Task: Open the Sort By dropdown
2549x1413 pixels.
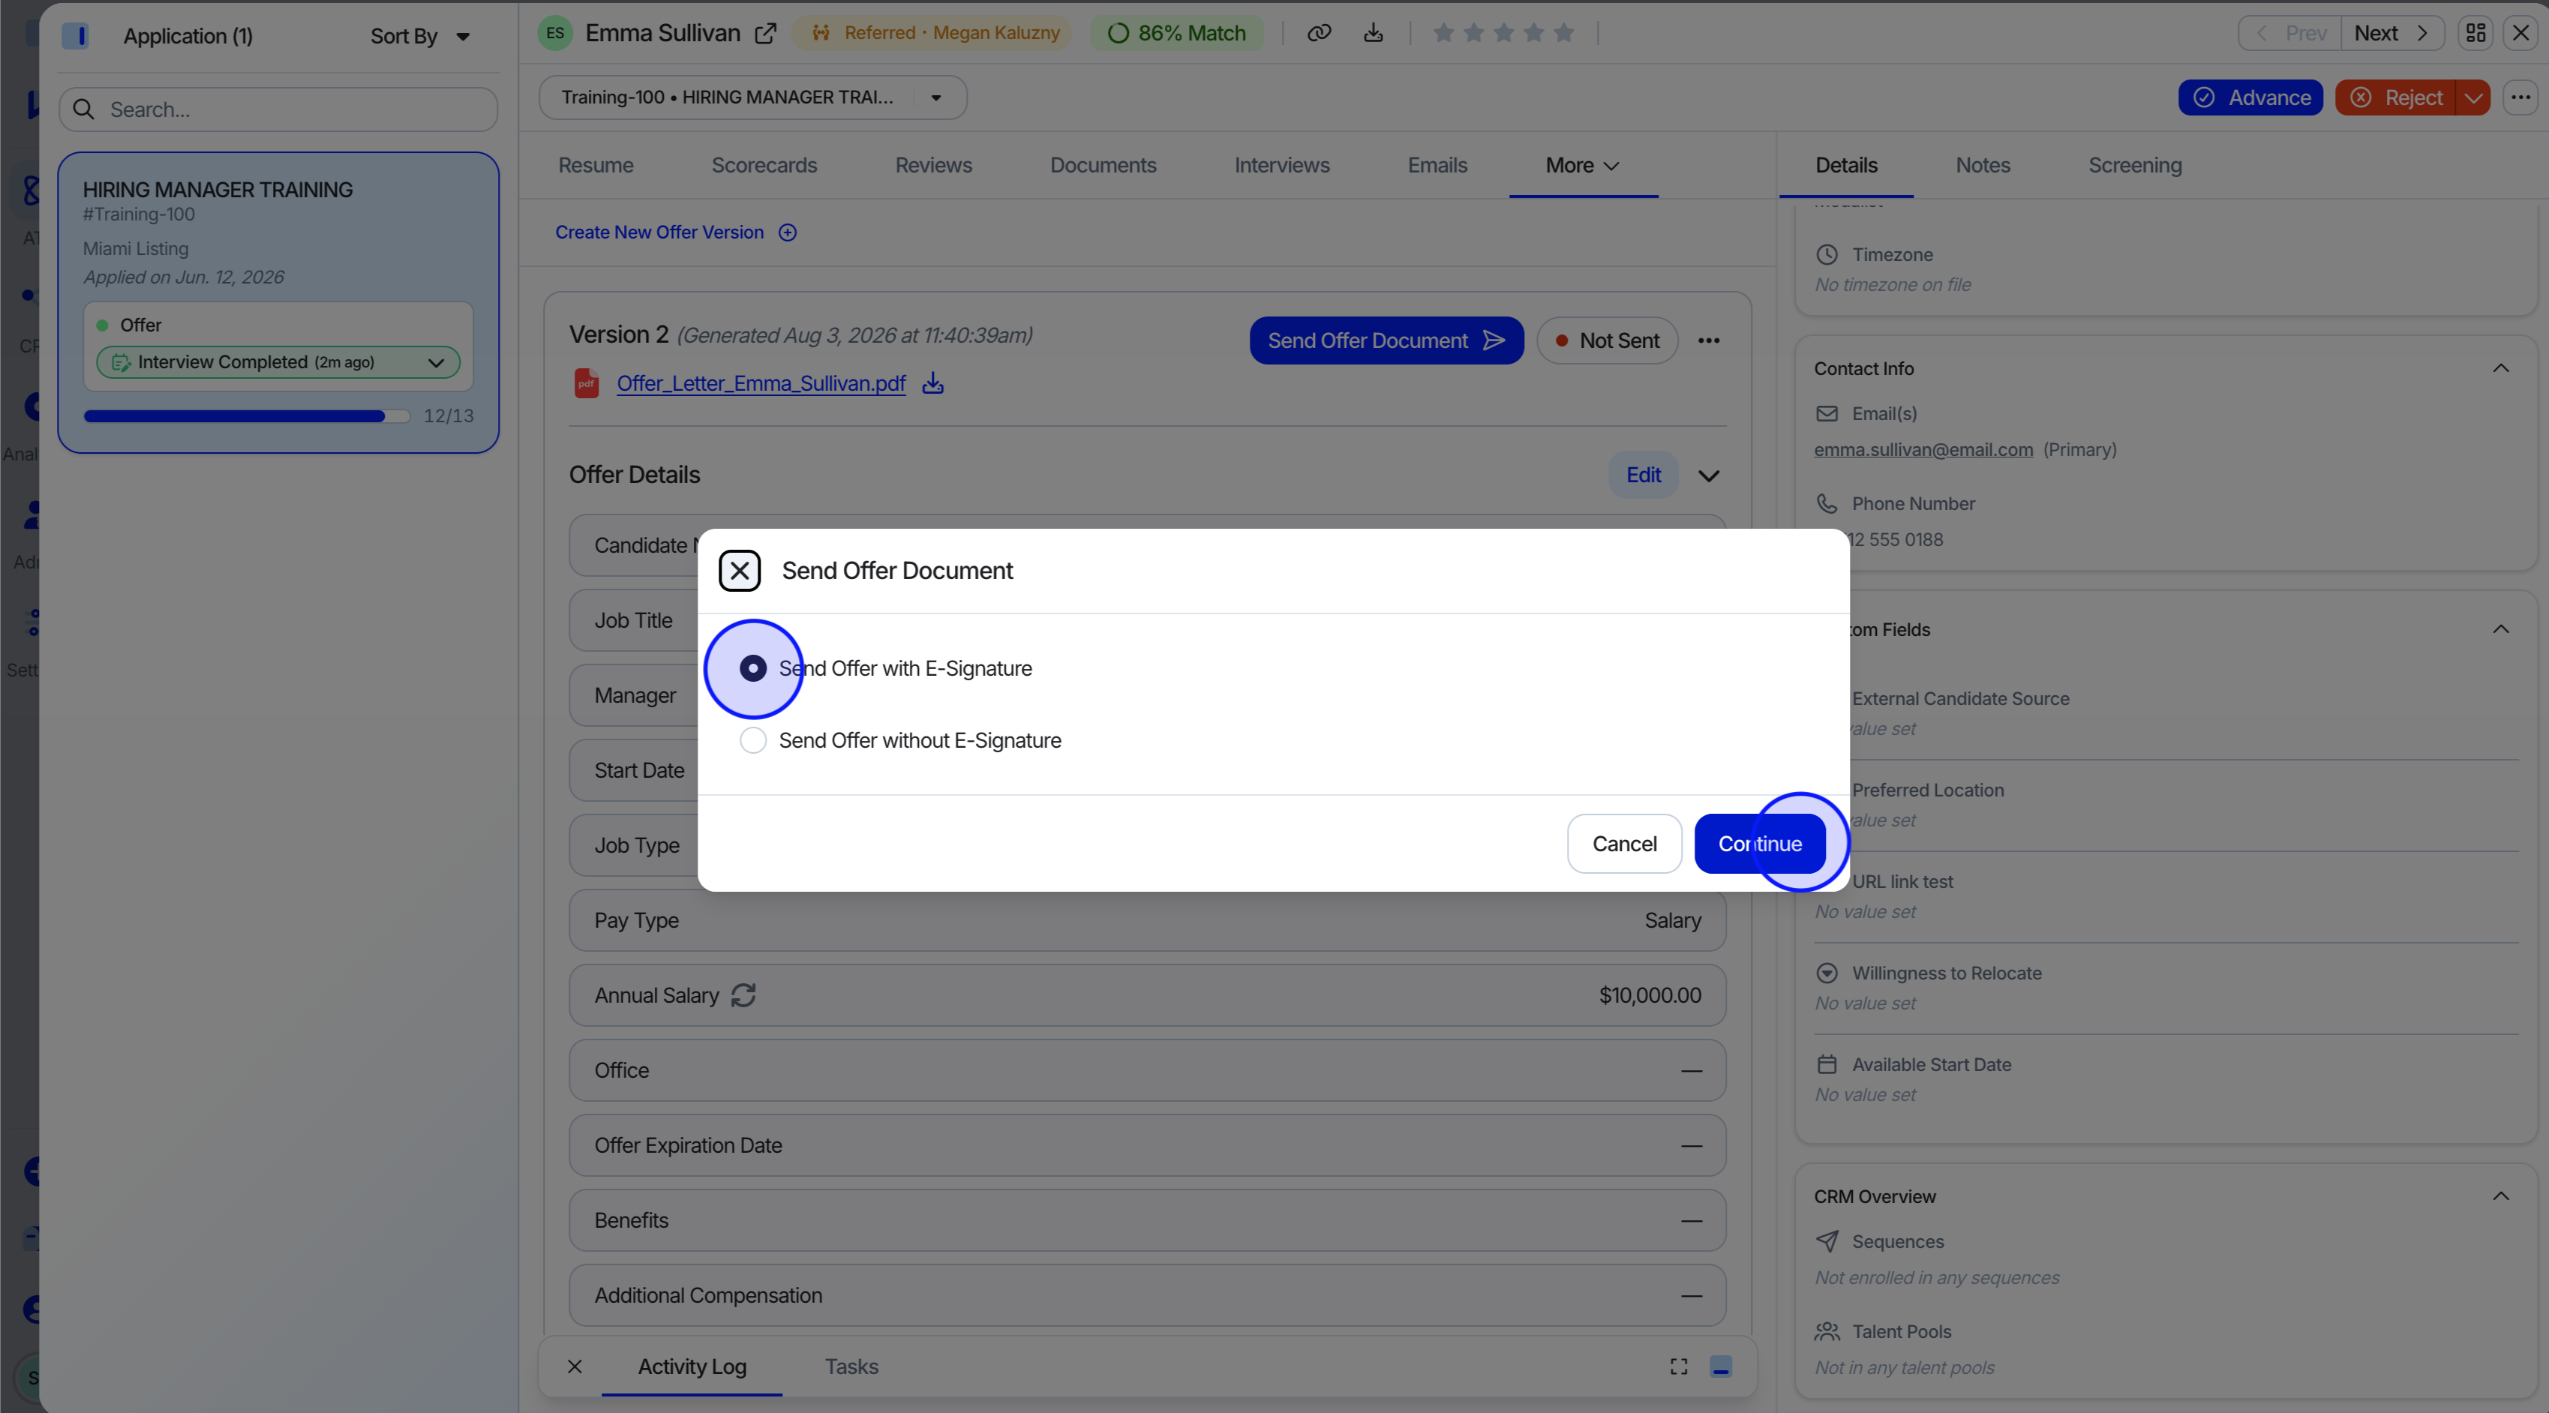Action: point(420,36)
